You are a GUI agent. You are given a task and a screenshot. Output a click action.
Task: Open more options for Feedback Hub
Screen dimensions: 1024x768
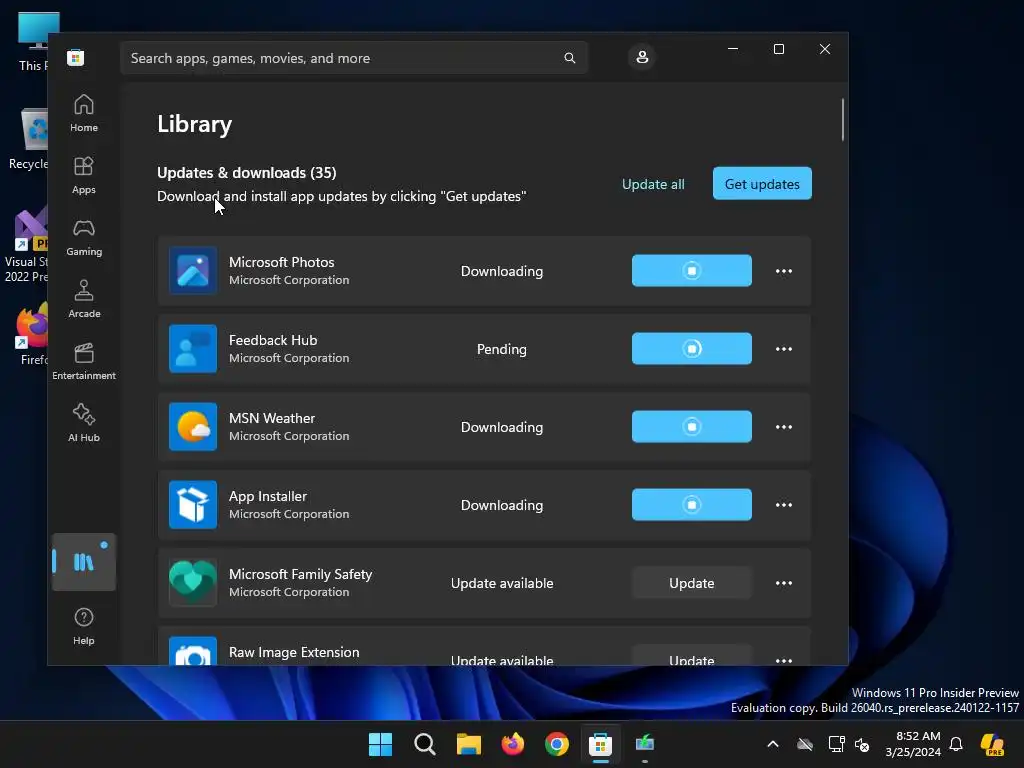784,349
